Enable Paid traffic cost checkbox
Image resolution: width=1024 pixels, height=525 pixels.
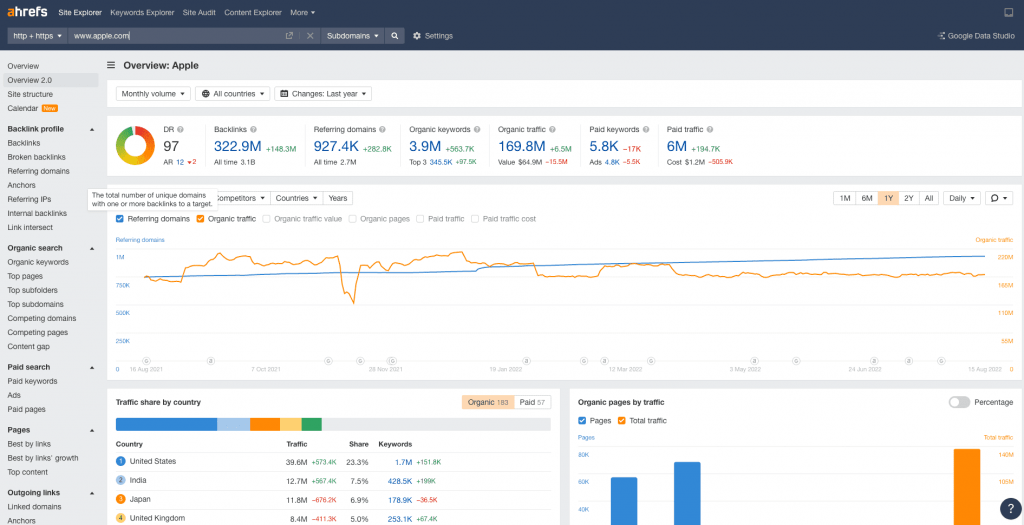tap(475, 219)
